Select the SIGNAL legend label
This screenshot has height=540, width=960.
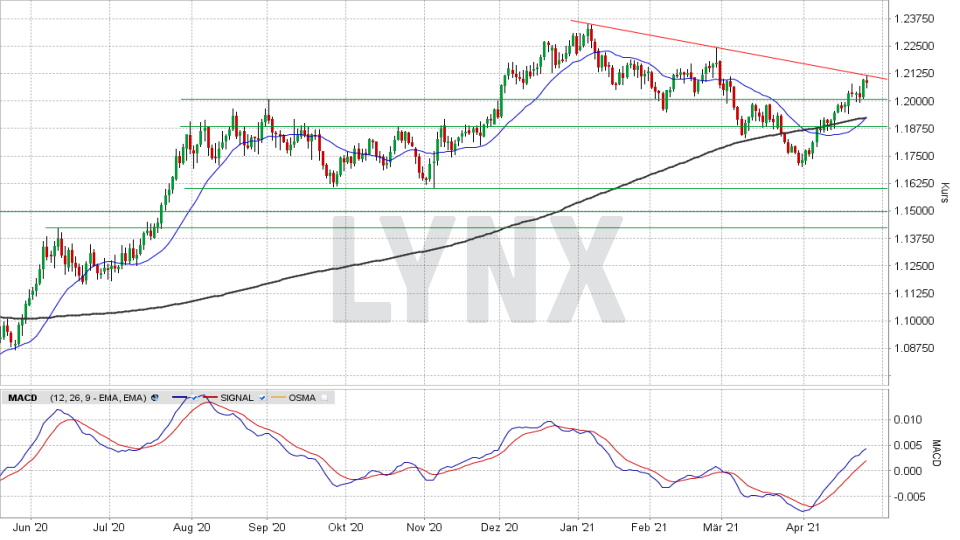pos(235,398)
